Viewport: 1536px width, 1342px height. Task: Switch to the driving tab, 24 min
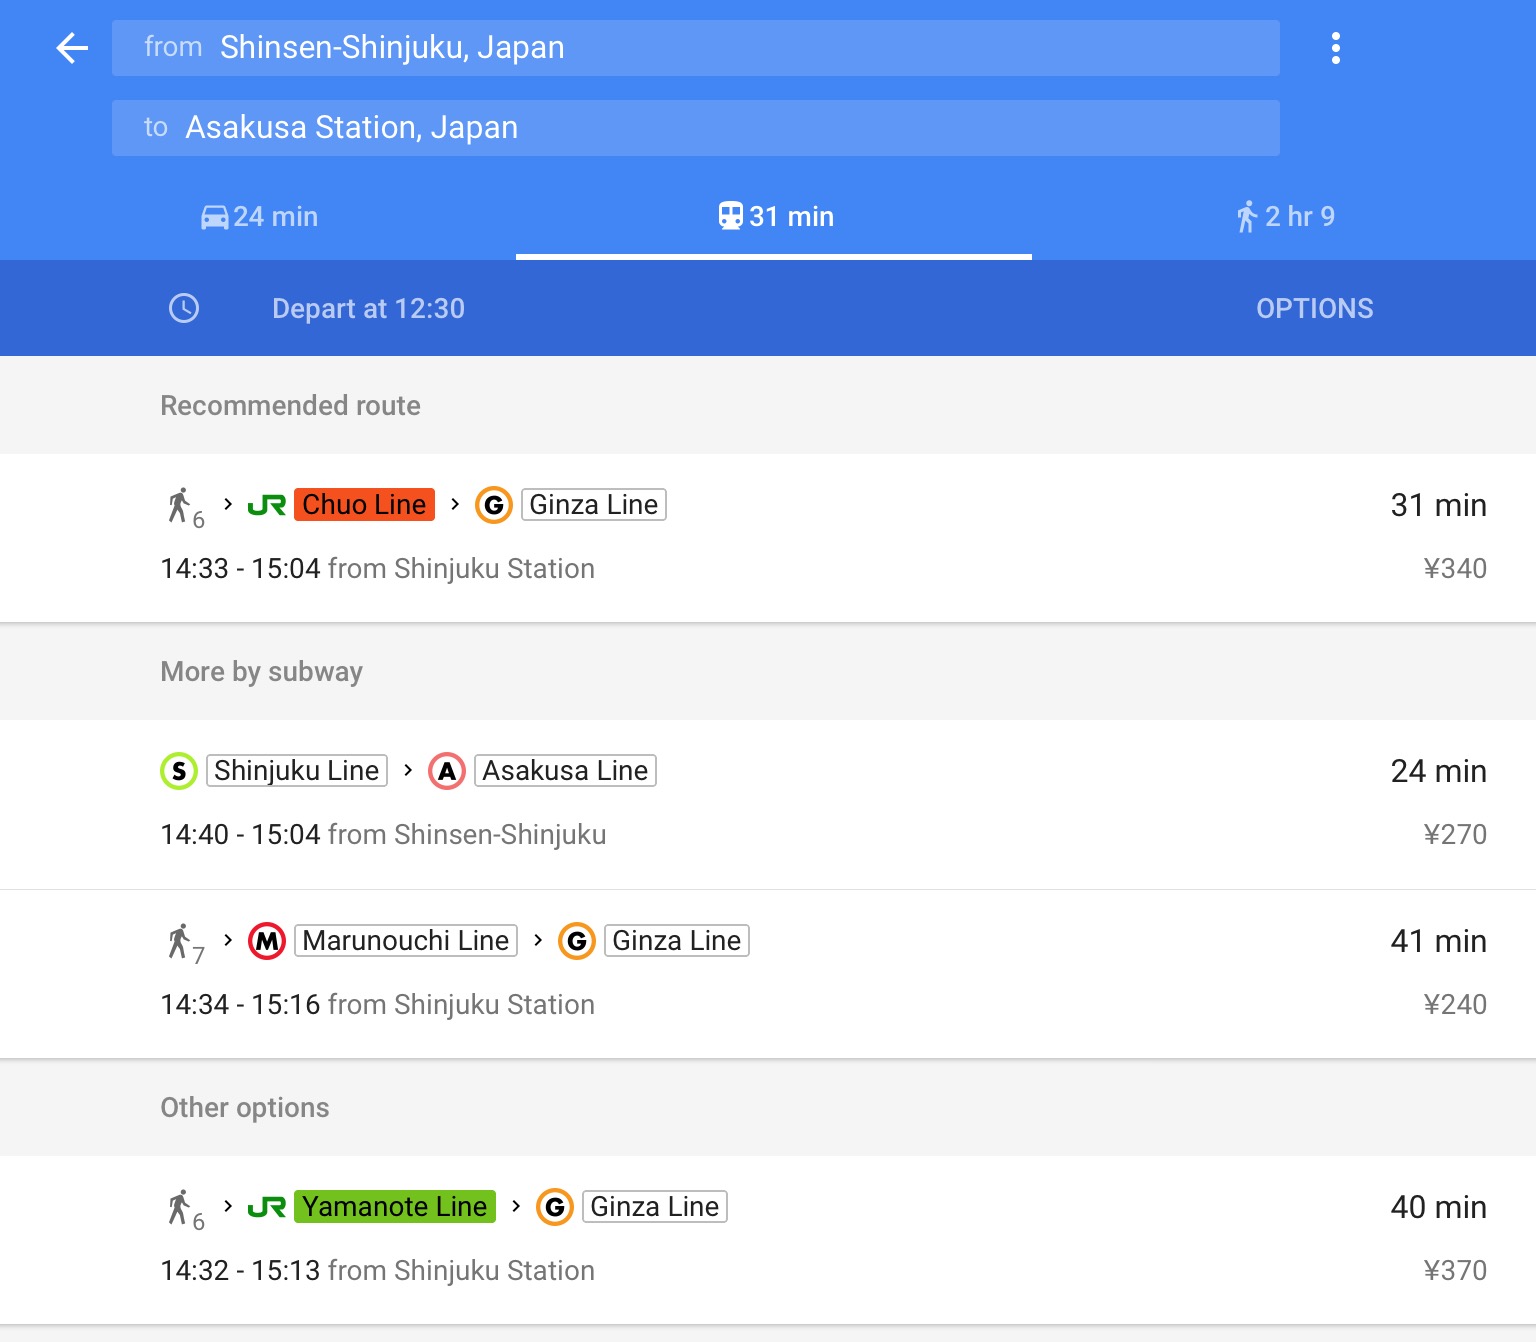click(258, 216)
